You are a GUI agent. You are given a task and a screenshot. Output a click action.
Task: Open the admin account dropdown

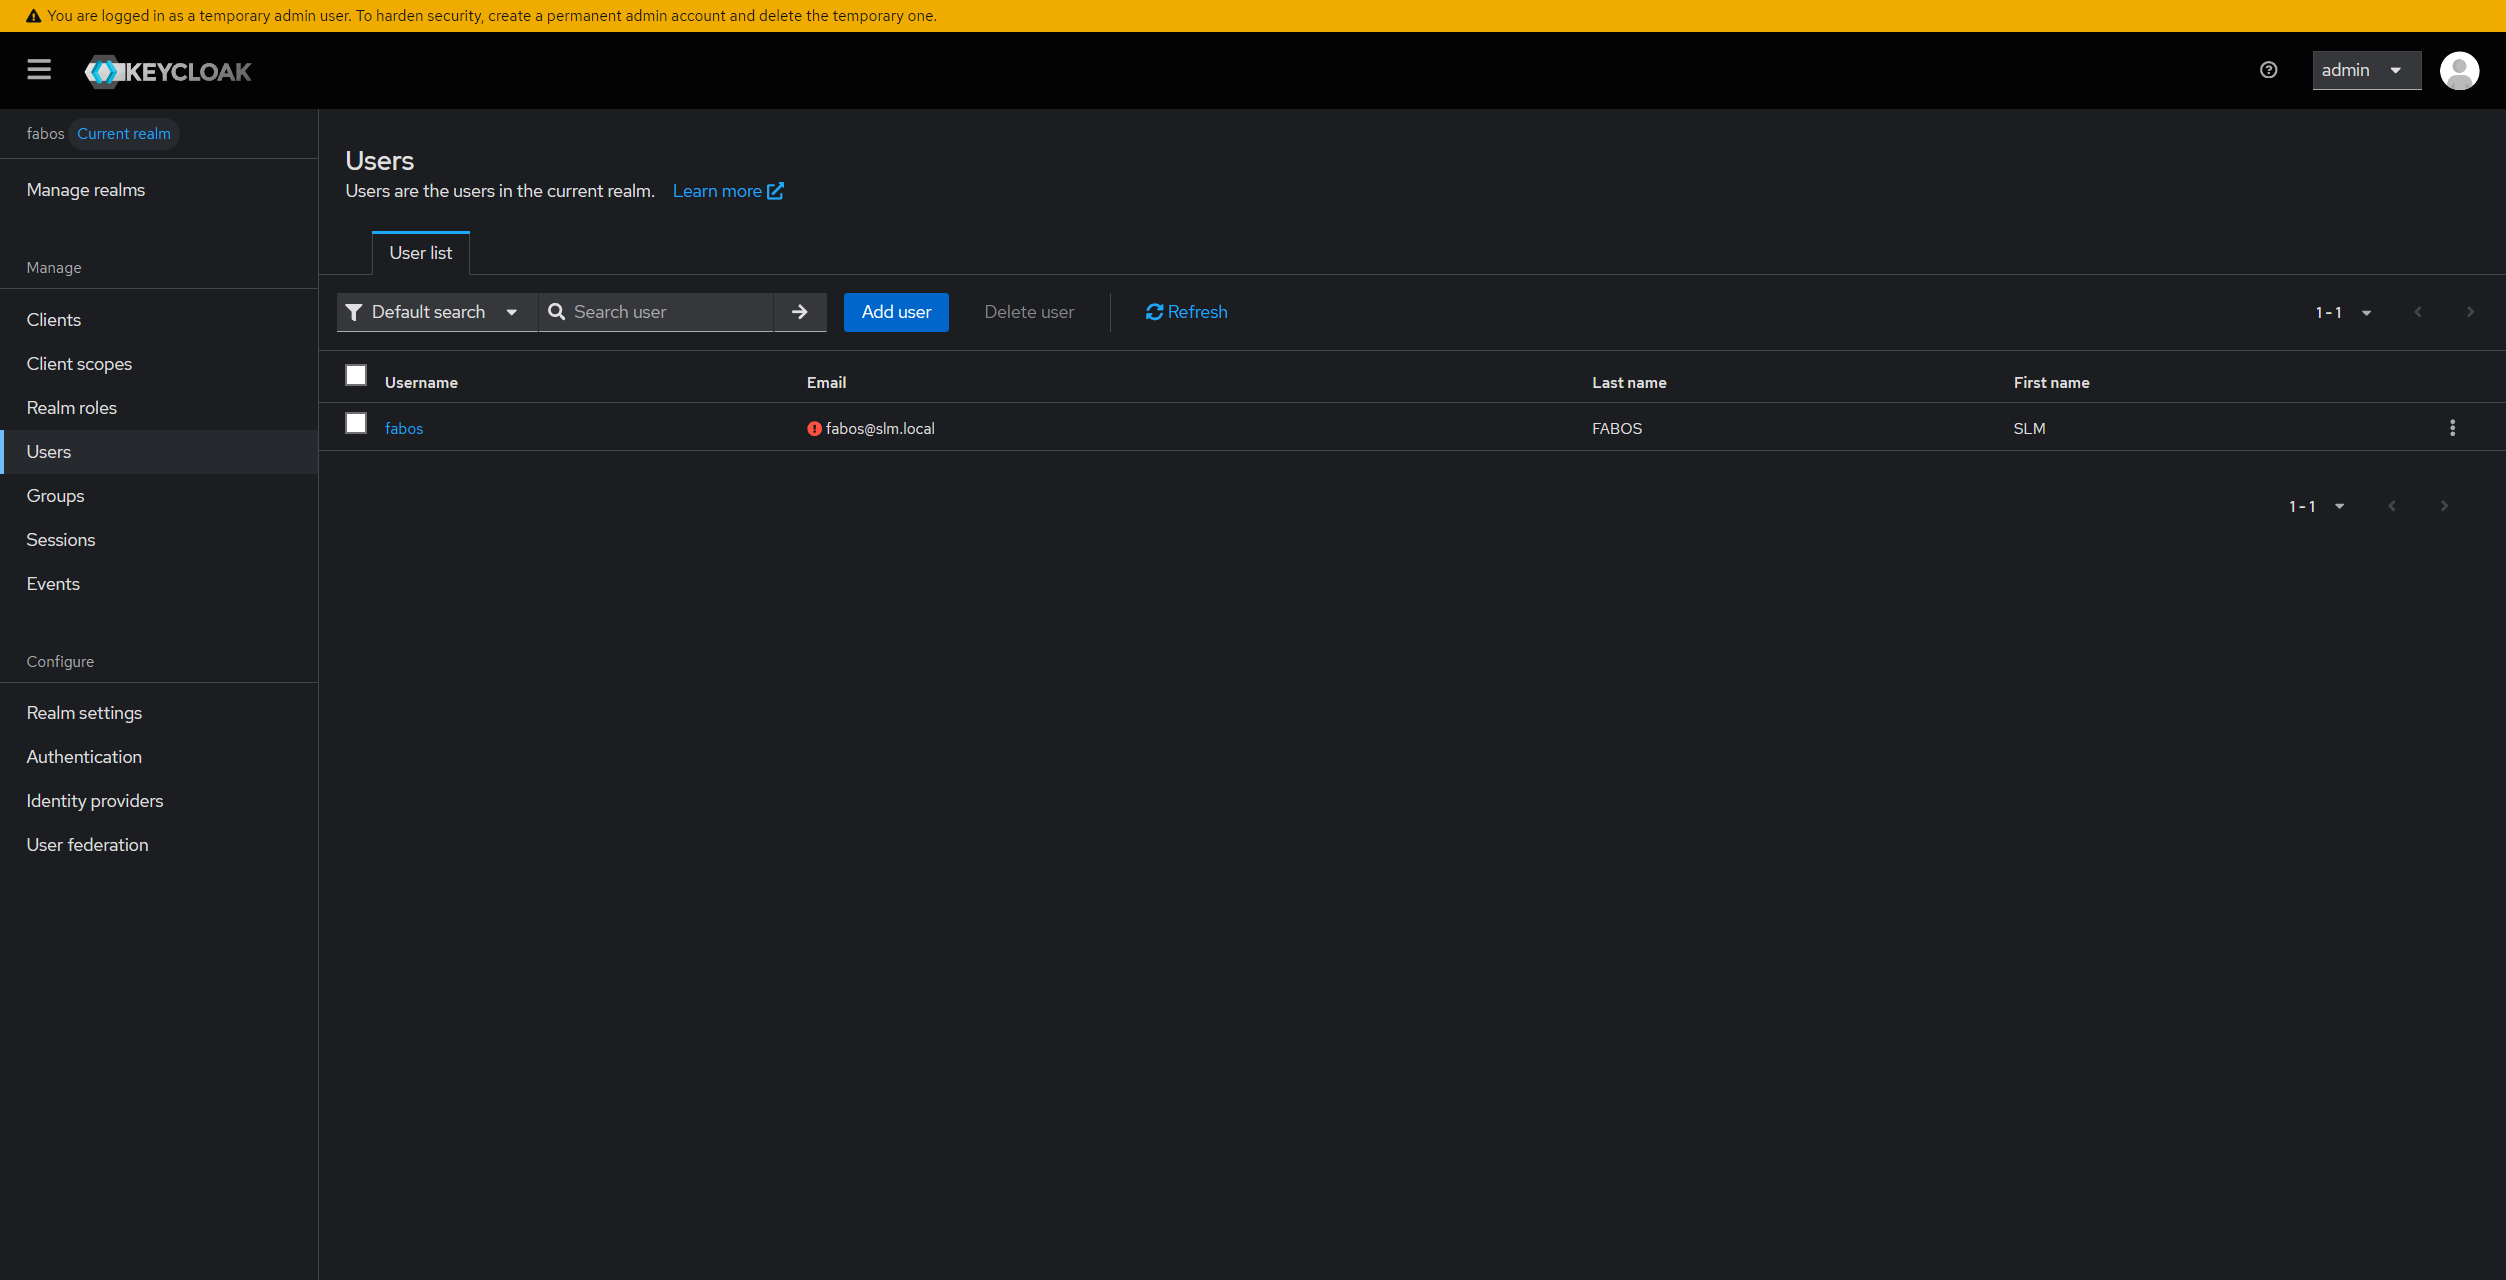coord(2365,70)
